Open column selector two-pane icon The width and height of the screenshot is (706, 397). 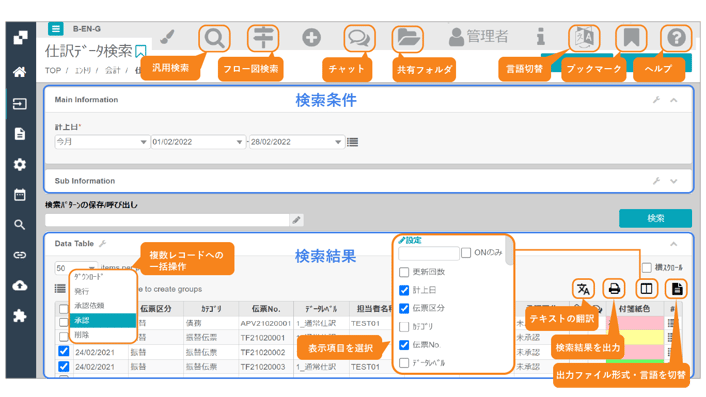click(647, 289)
